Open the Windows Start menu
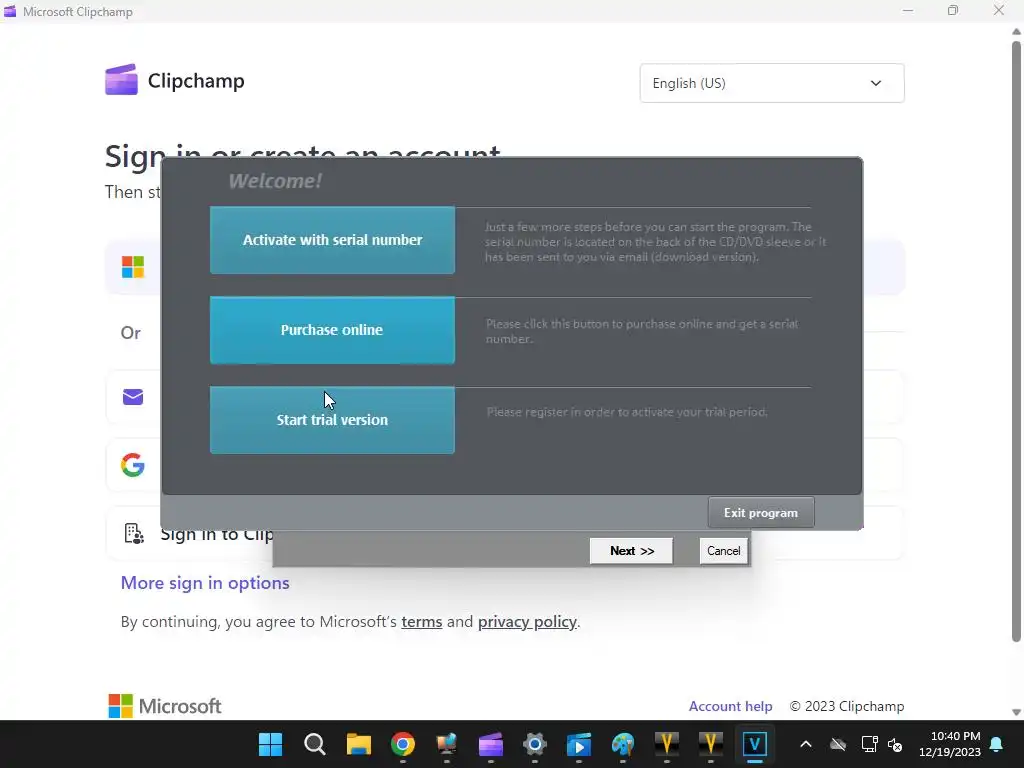This screenshot has width=1024, height=768. [x=270, y=744]
